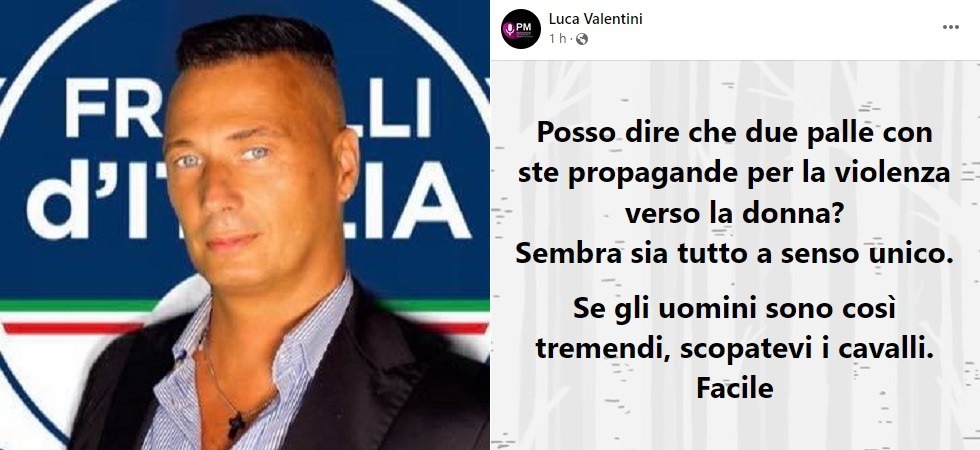Viewport: 980px width, 450px height.
Task: Open the PM profile avatar
Action: 521,29
